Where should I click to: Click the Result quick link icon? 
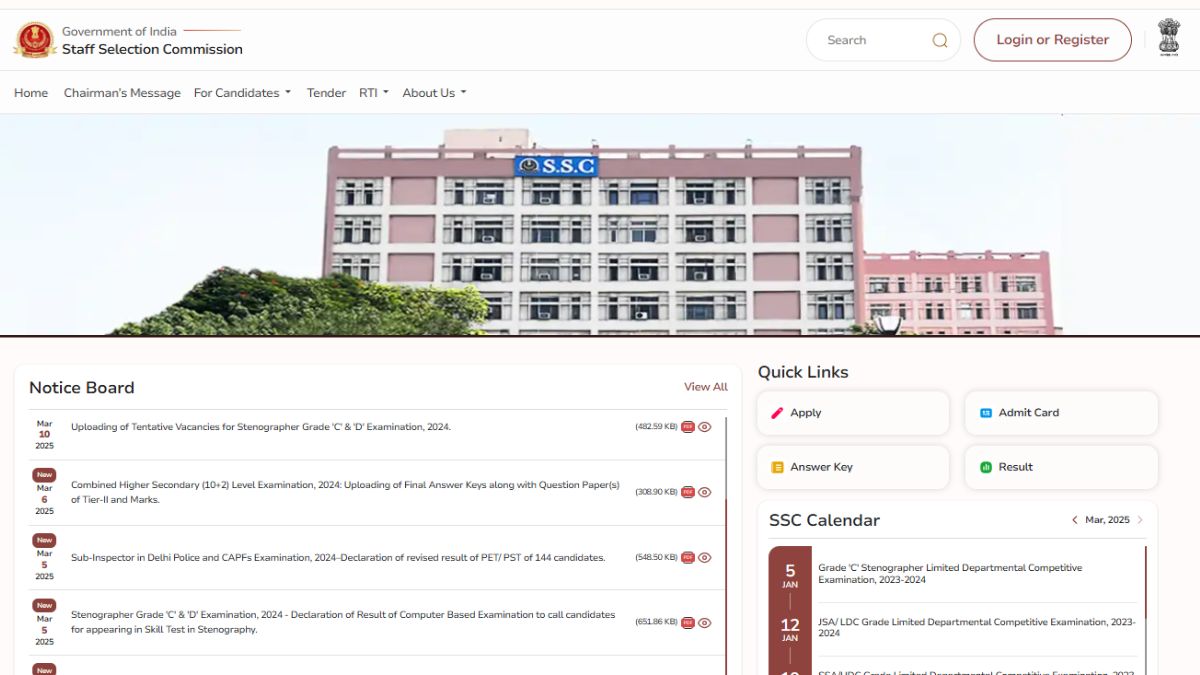986,466
